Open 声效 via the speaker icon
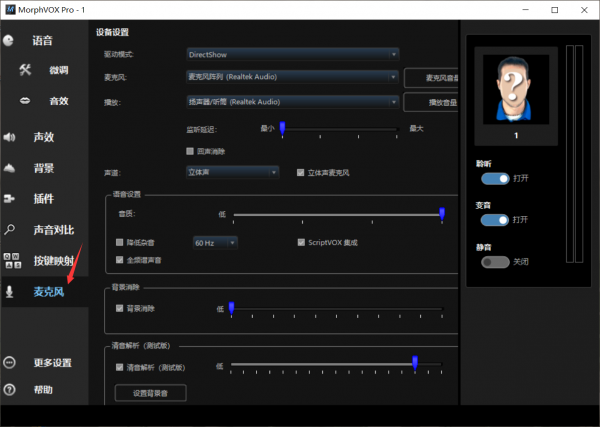Screen dimensions: 600x427 [x=9, y=137]
